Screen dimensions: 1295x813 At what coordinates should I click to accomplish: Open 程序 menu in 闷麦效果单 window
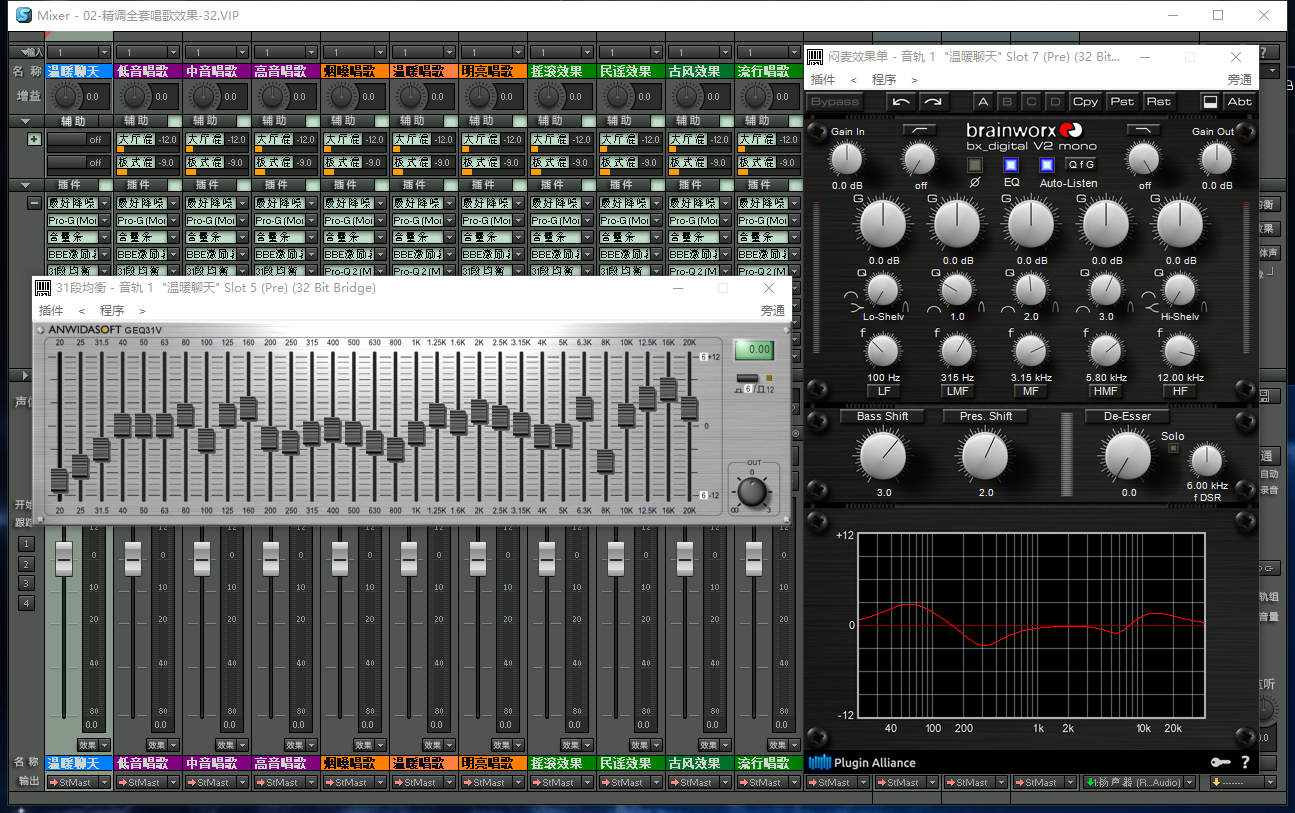pyautogui.click(x=884, y=80)
